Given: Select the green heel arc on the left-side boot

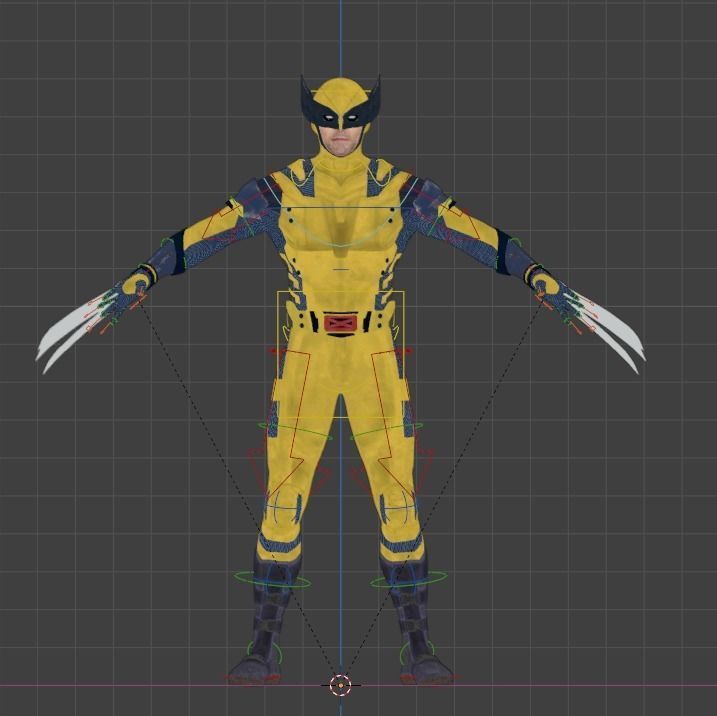Looking at the screenshot, I should point(264,654).
